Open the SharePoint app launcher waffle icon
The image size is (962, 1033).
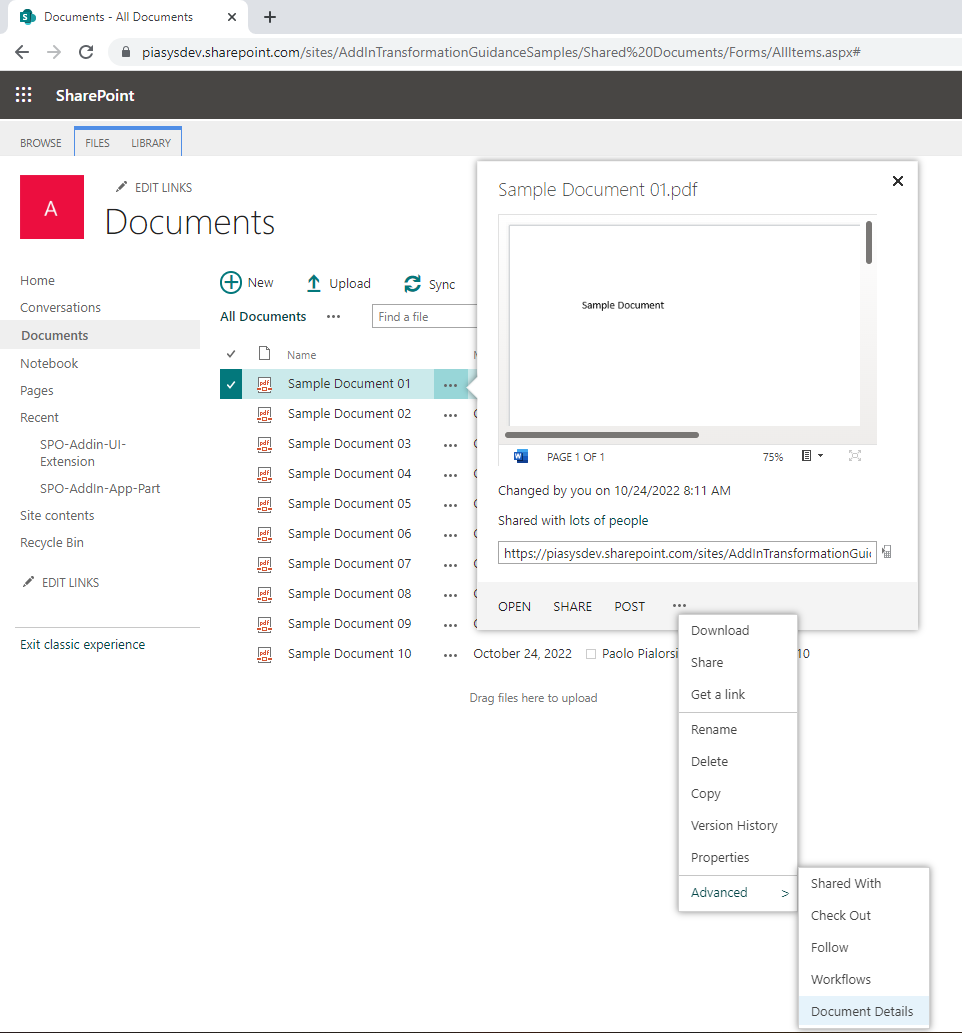click(x=23, y=95)
